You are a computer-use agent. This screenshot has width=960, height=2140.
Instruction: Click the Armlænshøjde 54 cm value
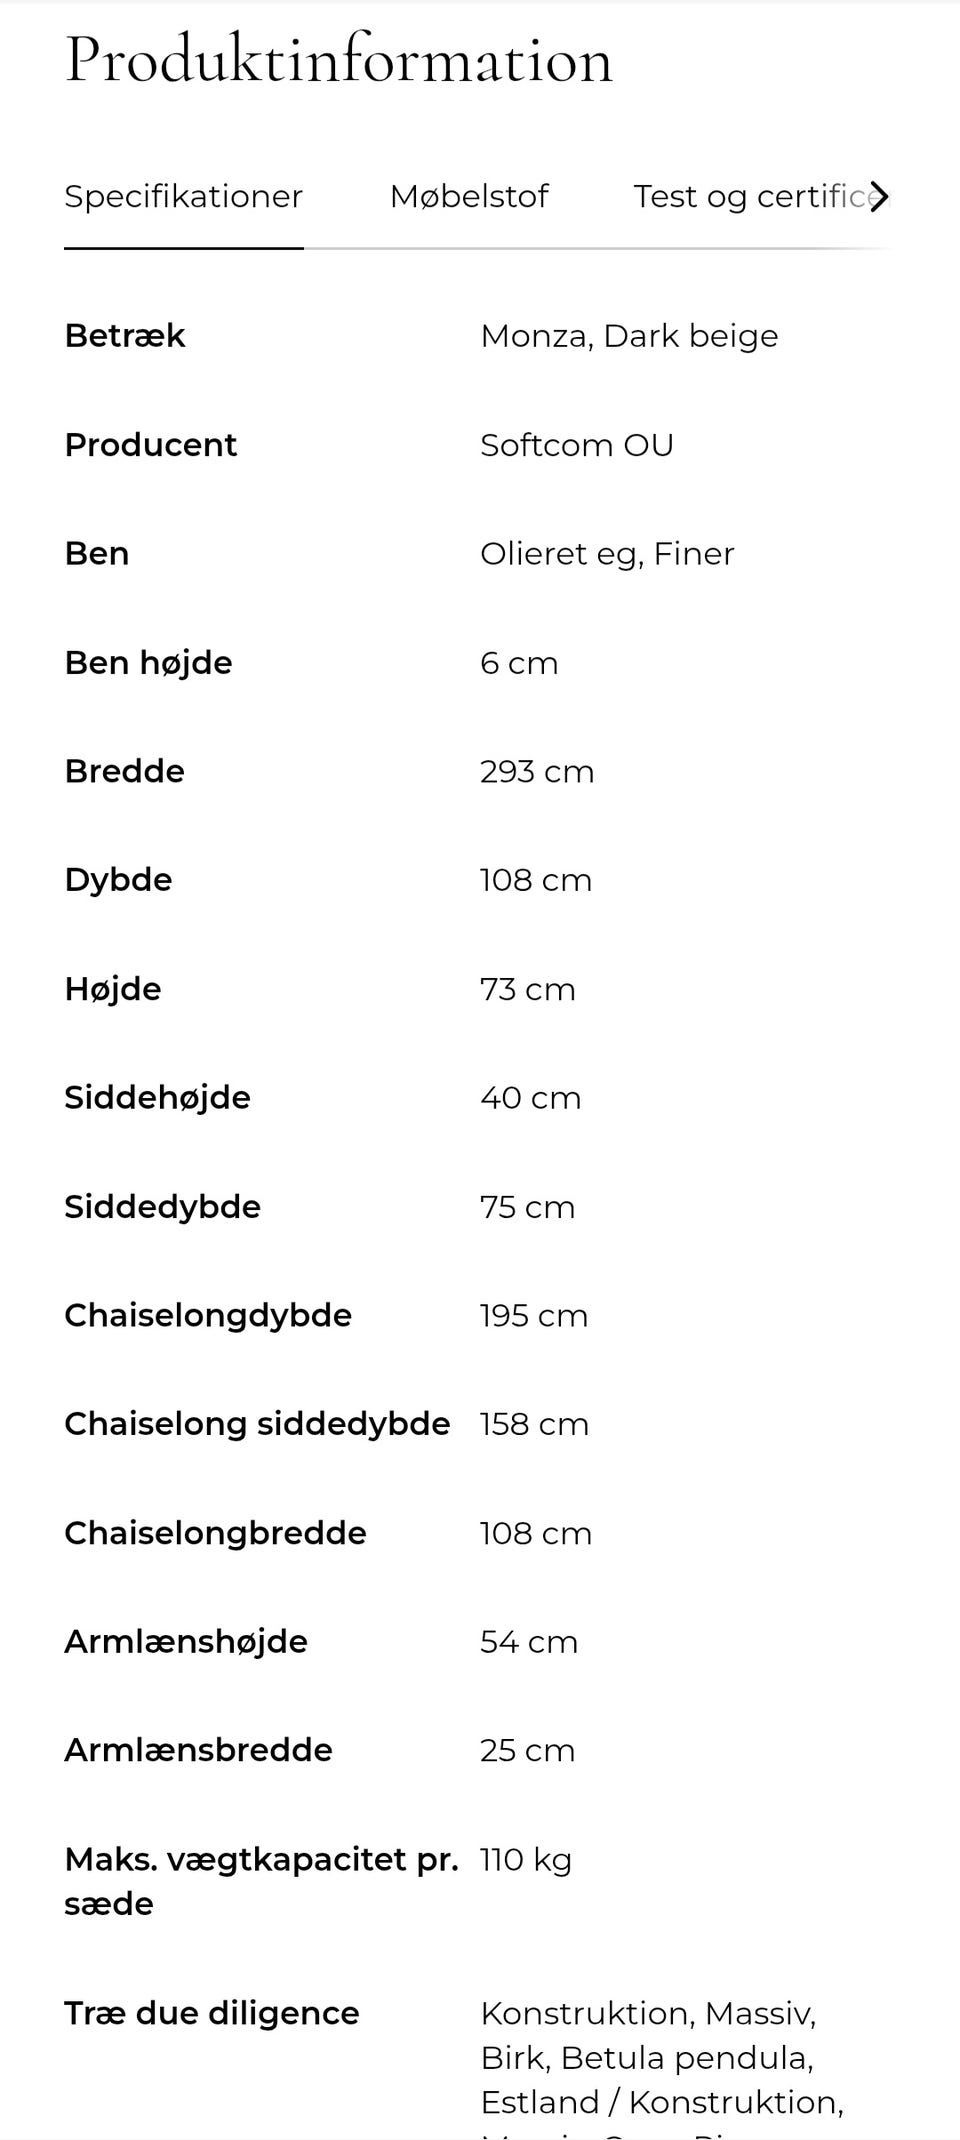coord(528,1642)
